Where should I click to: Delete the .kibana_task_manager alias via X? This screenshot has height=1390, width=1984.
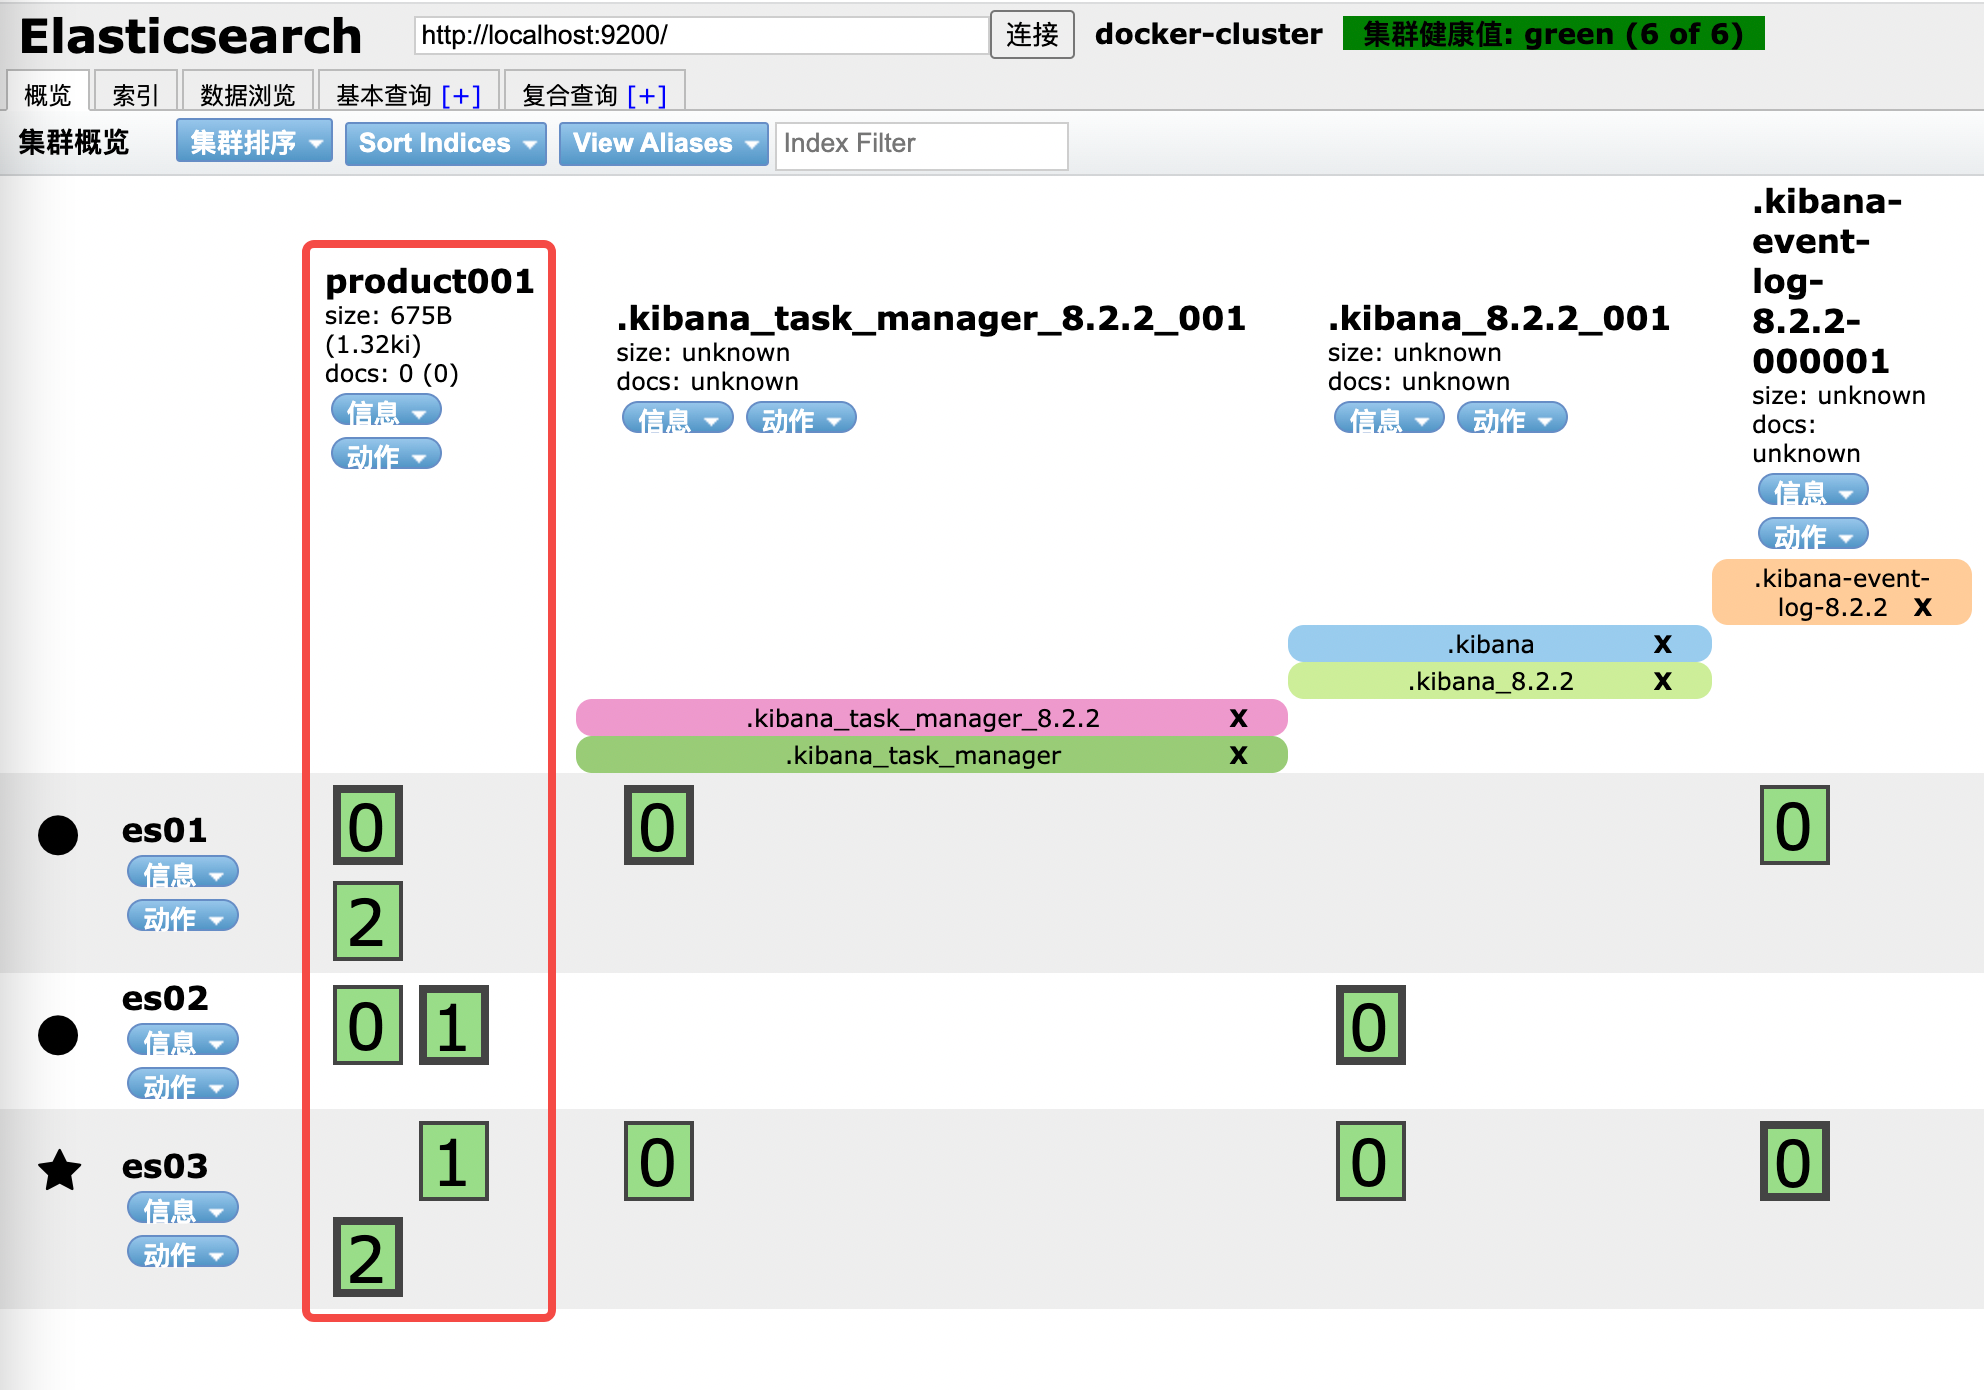coord(1239,756)
